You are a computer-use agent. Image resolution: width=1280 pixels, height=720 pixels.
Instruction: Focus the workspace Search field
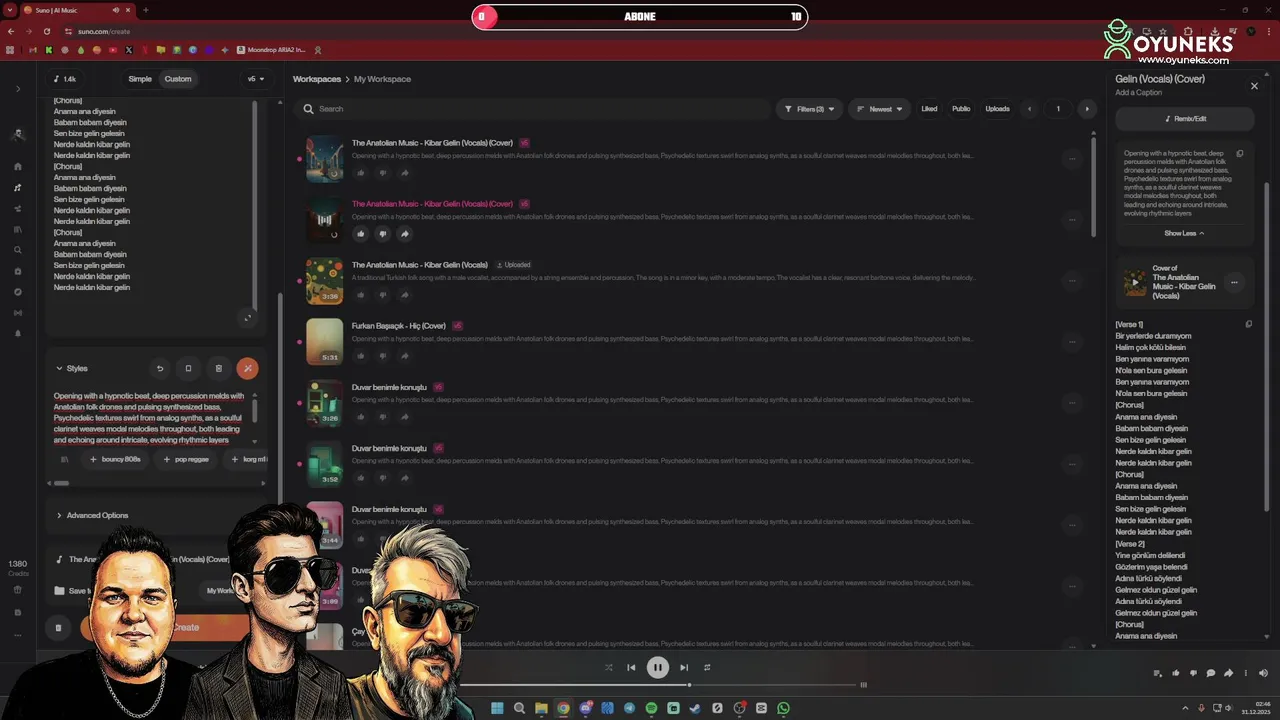coord(535,109)
